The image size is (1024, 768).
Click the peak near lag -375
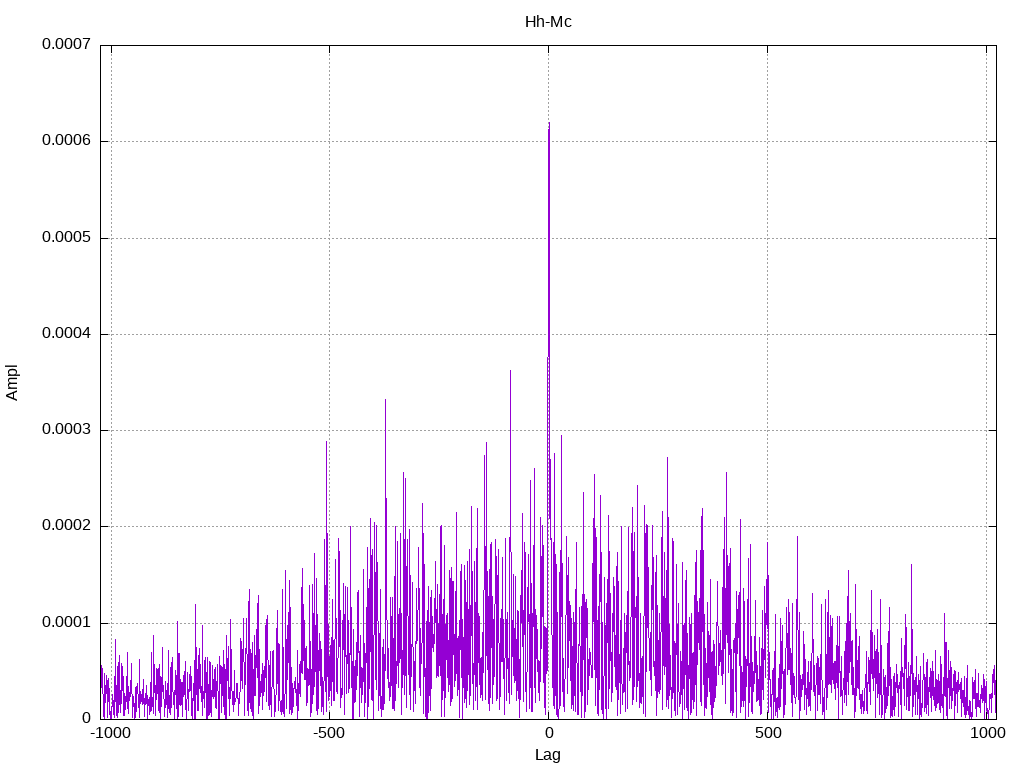click(x=385, y=400)
